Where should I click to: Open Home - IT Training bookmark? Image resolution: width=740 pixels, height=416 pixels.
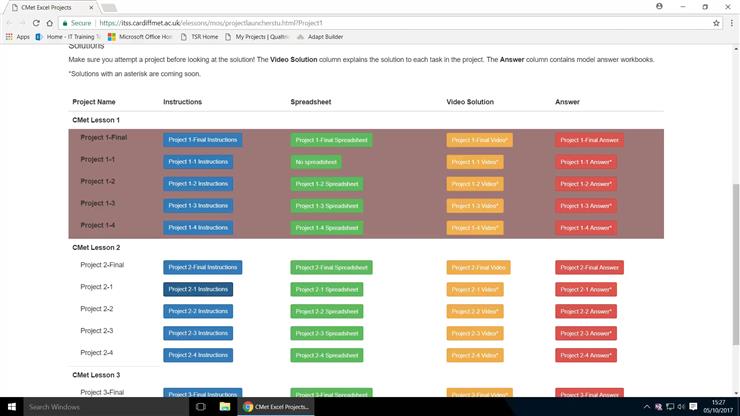(68, 37)
